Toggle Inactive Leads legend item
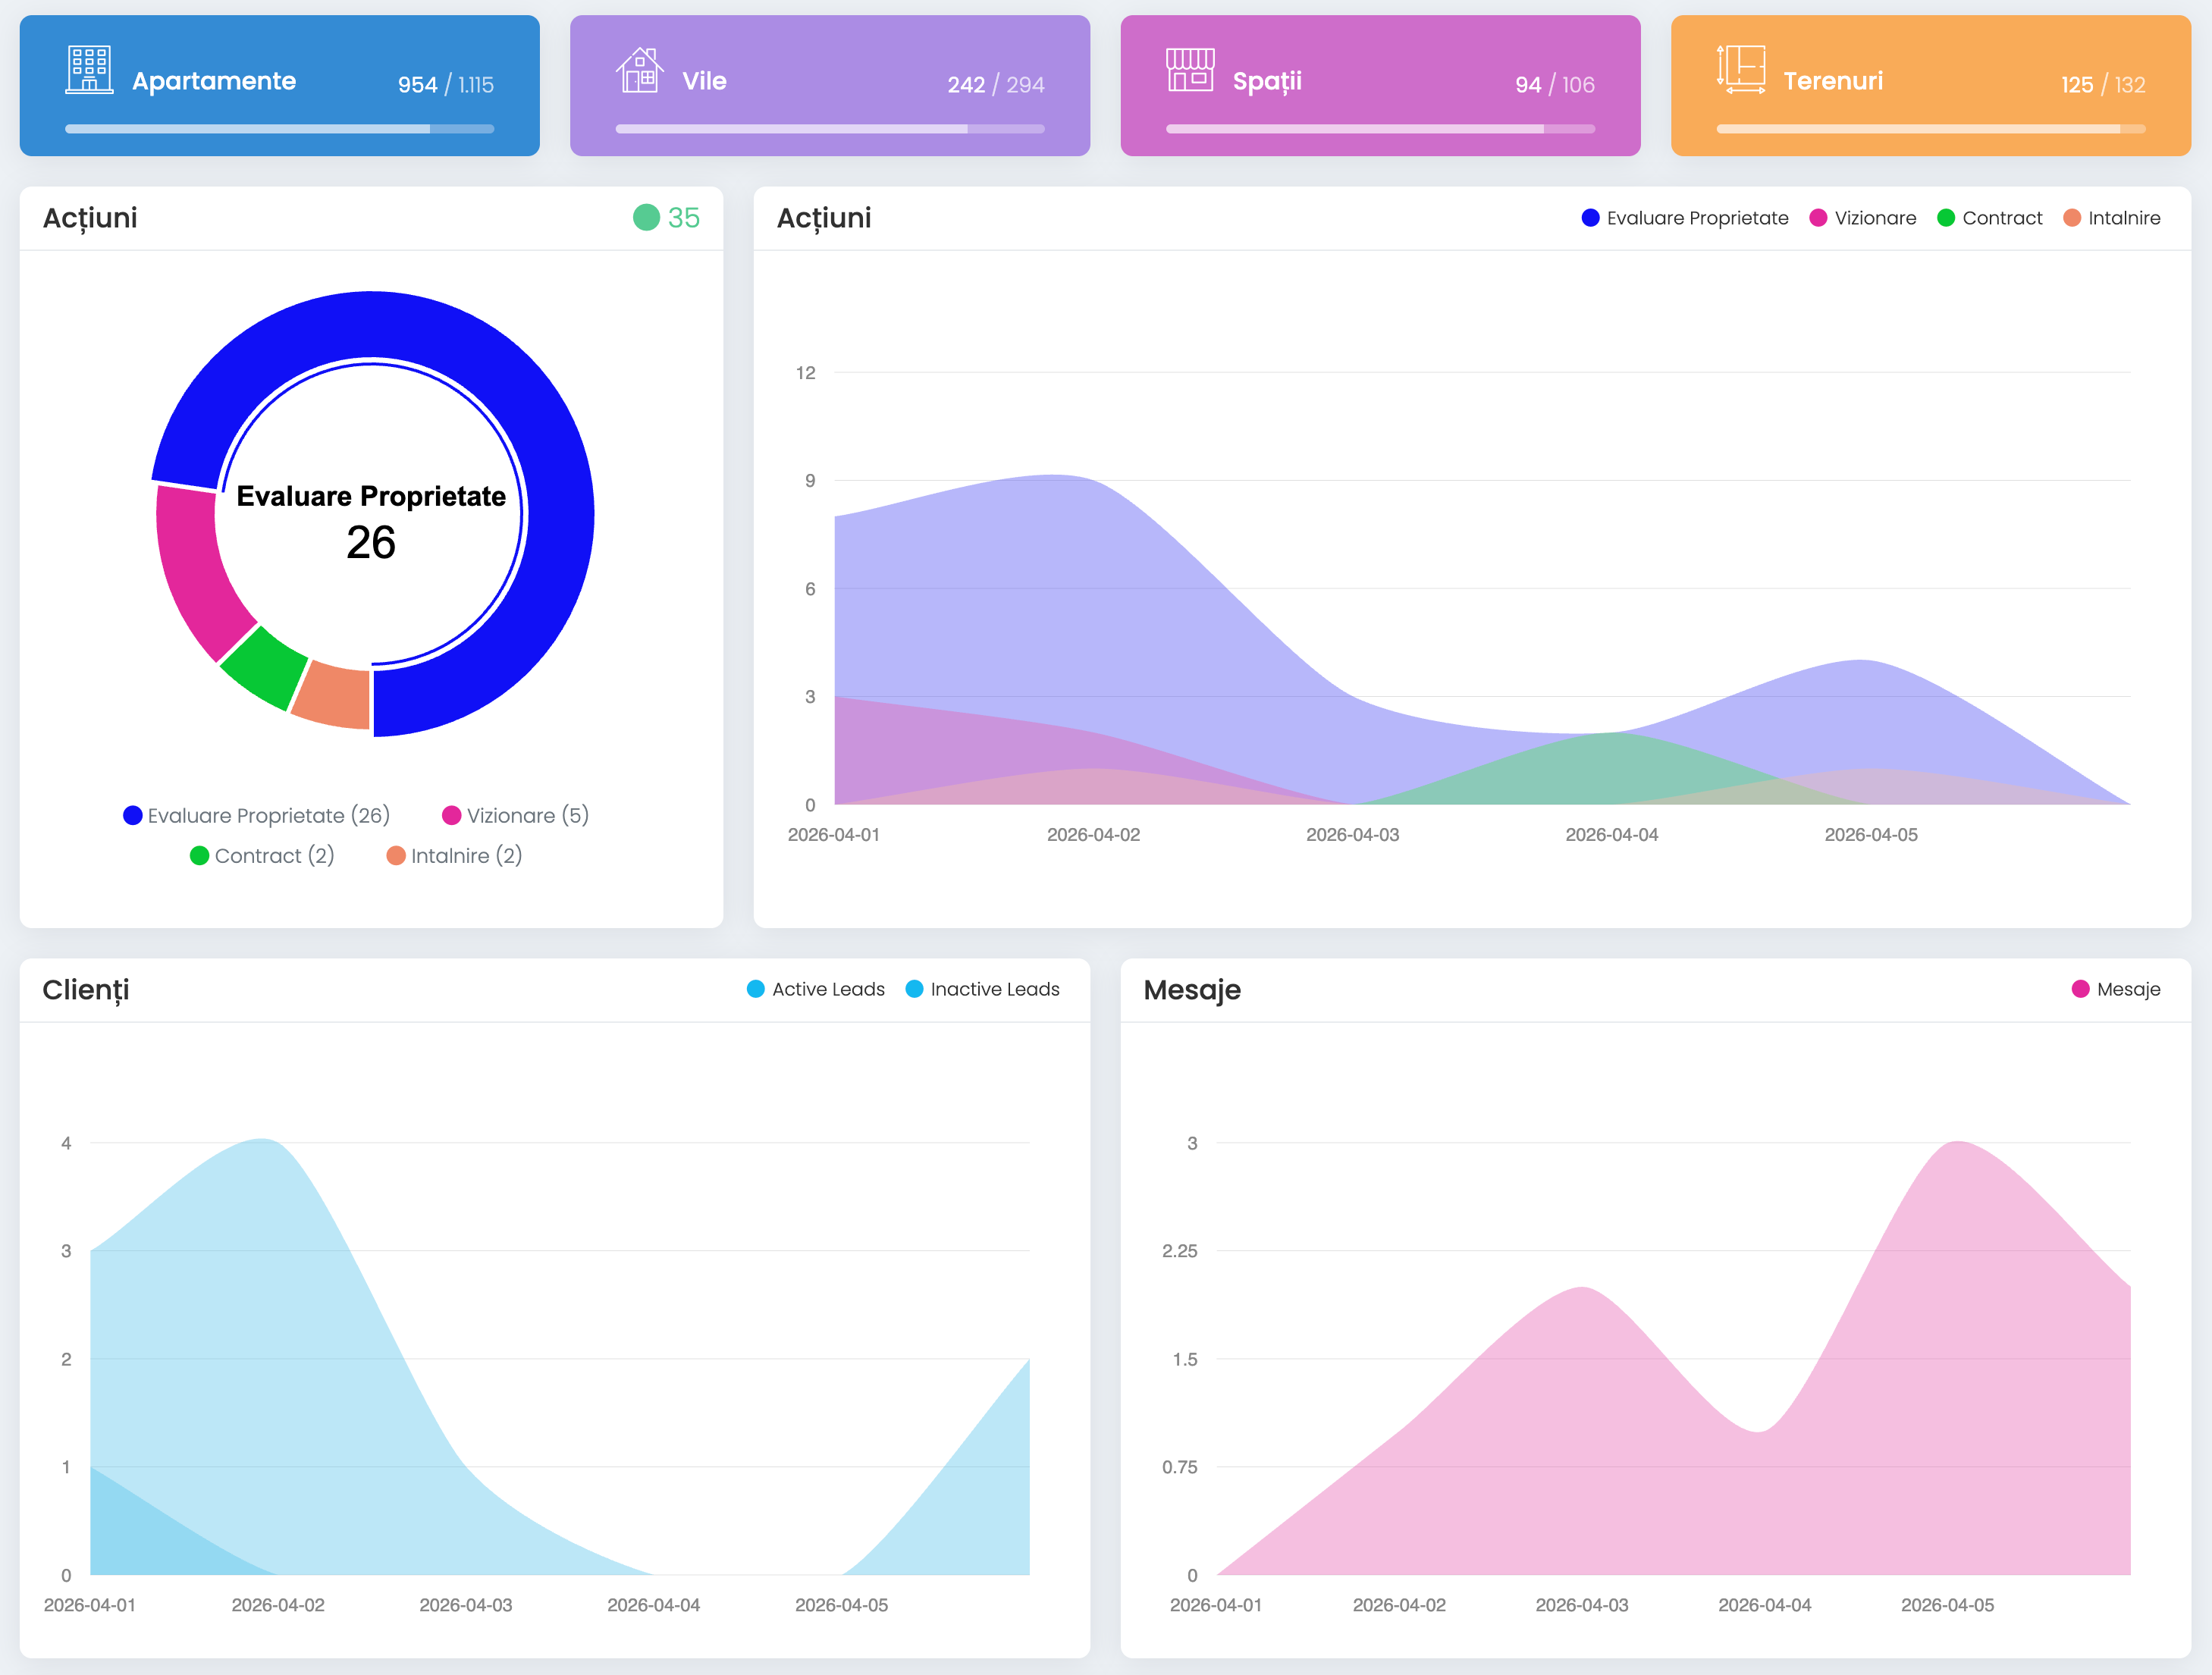The image size is (2212, 1675). point(982,989)
